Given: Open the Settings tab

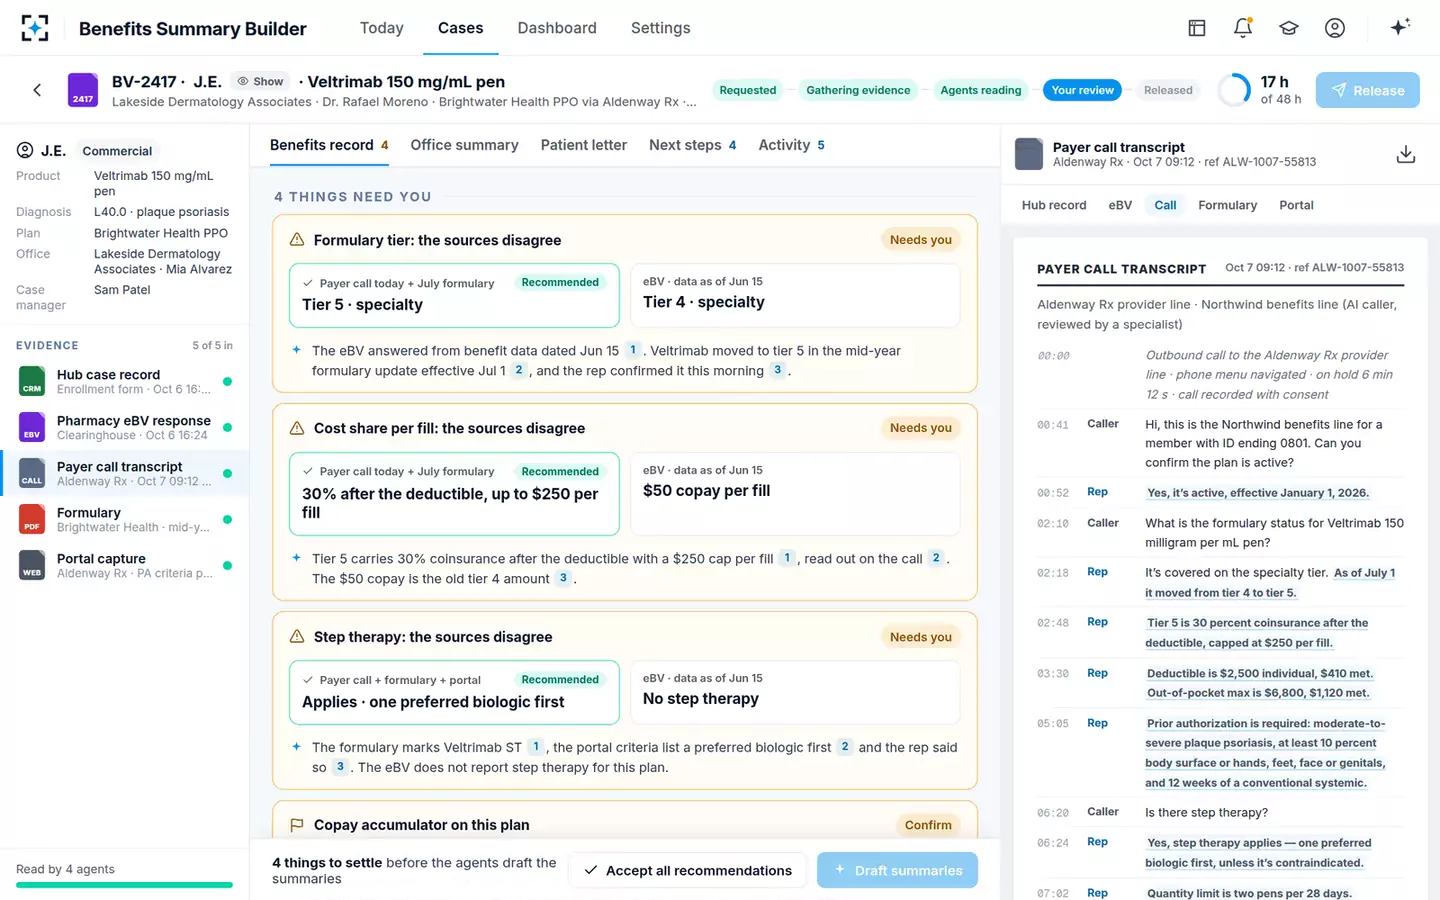Looking at the screenshot, I should coord(660,28).
